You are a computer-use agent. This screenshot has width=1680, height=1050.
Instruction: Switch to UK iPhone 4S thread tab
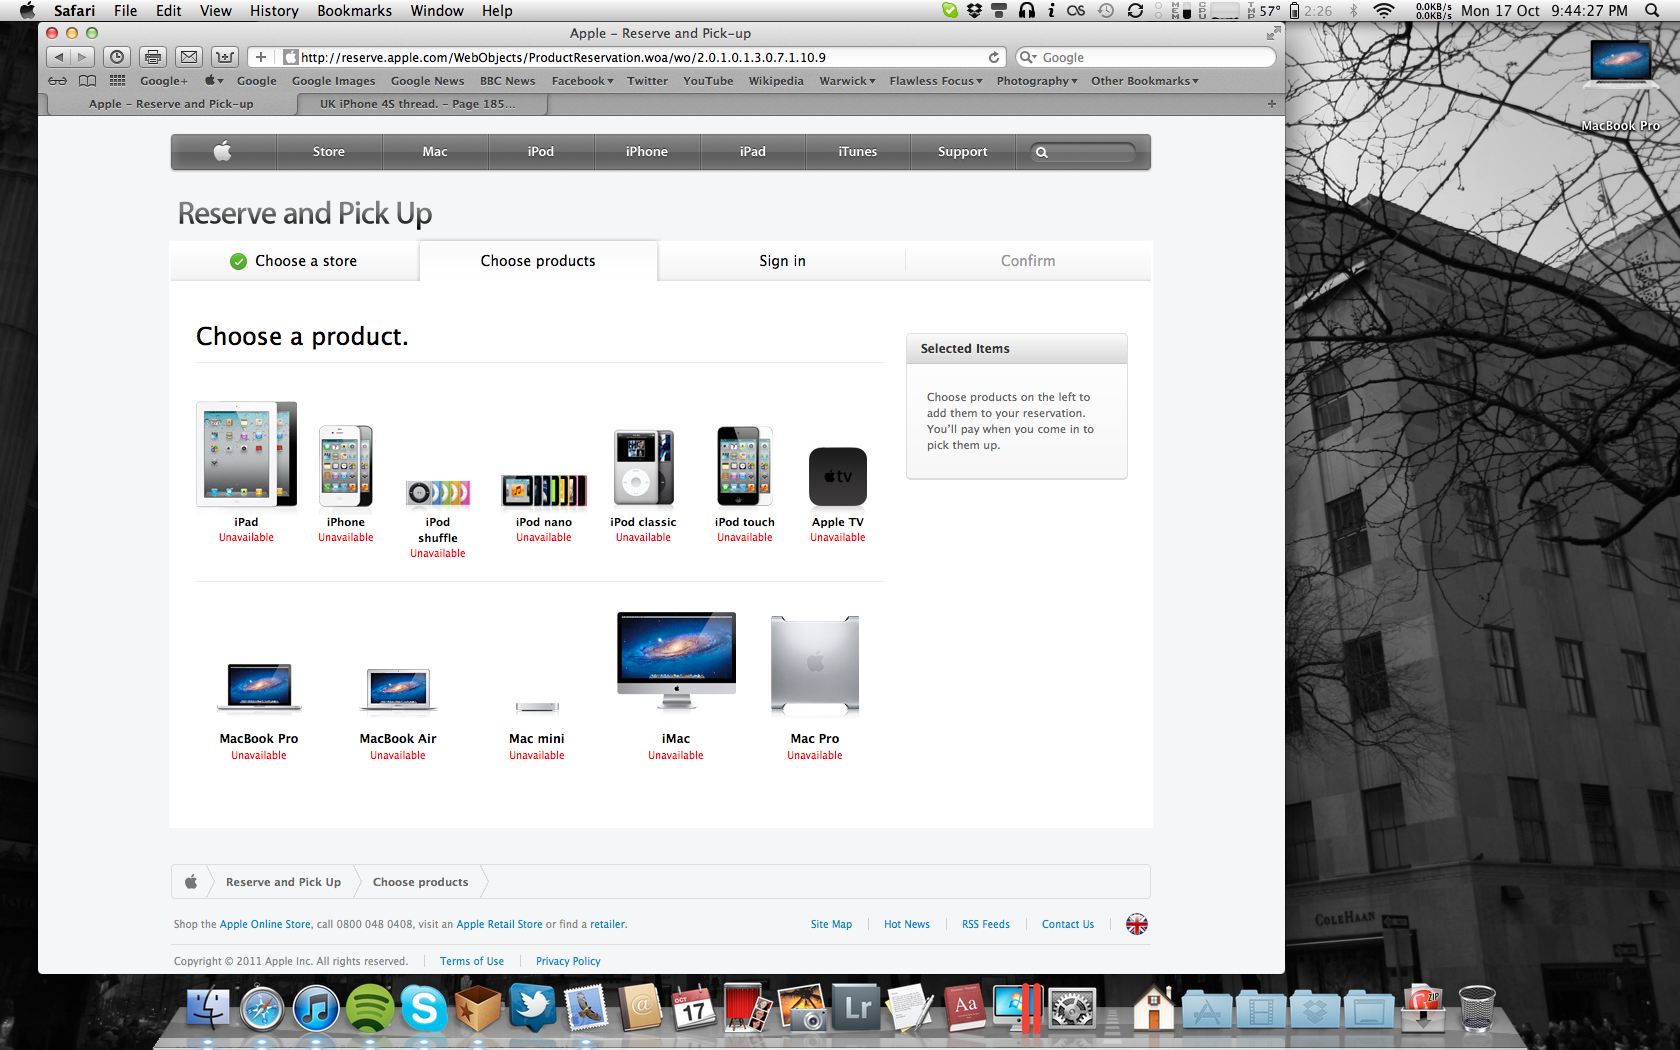pyautogui.click(x=418, y=103)
